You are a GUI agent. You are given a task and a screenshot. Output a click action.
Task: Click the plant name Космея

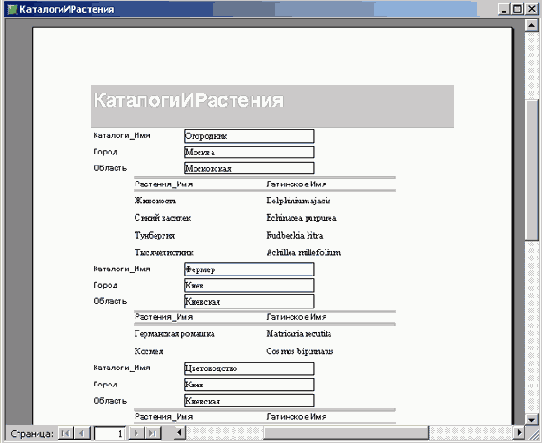point(149,351)
